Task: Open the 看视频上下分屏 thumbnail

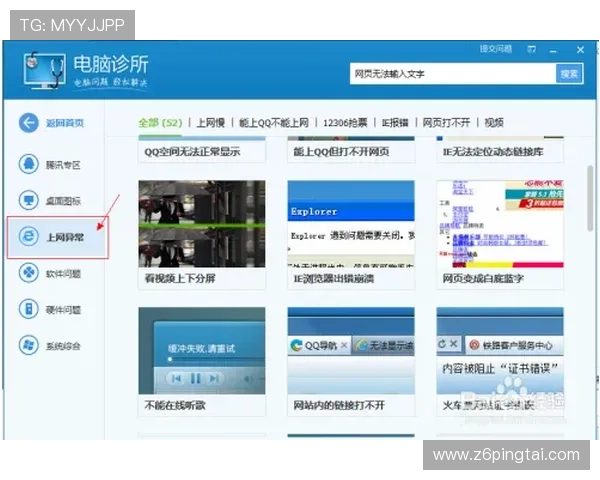Action: pyautogui.click(x=202, y=224)
